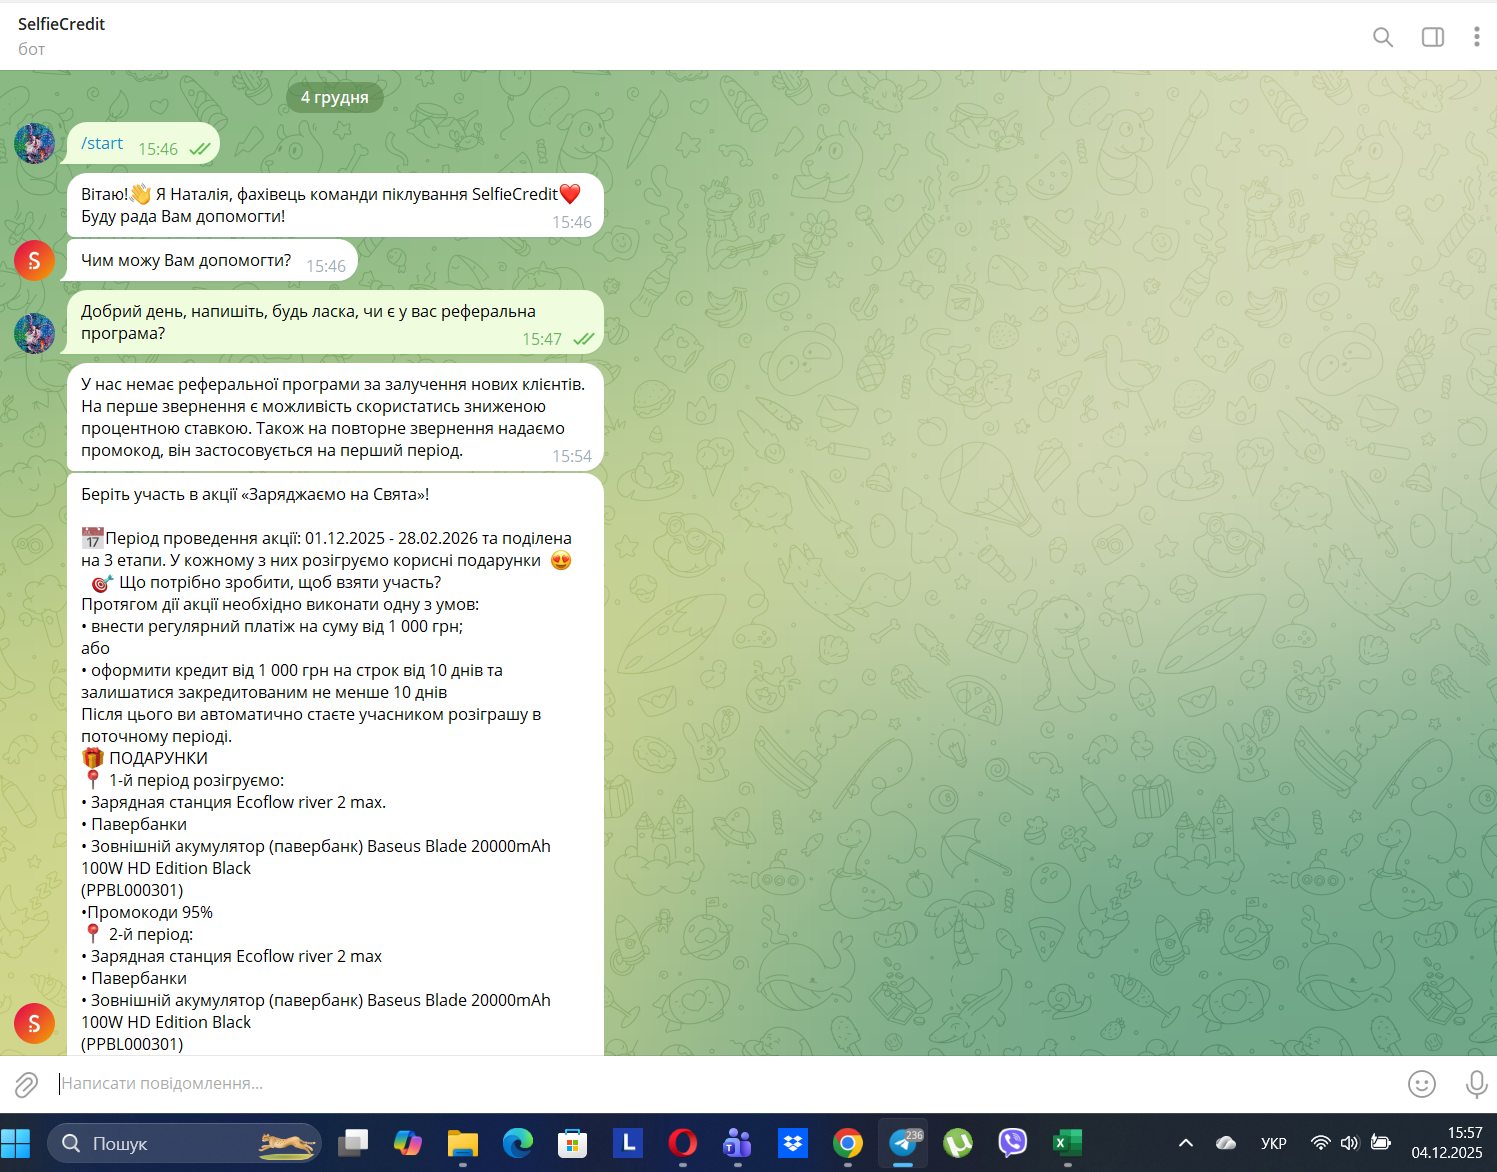Open search in the SelfieCredit chat
Viewport: 1497px width, 1172px height.
click(x=1383, y=37)
